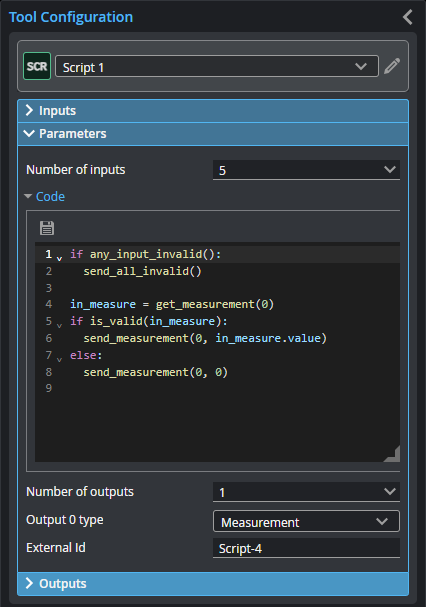Open the Script 1 tool selector dropdown
Viewport: 426px width, 607px height.
[217, 66]
